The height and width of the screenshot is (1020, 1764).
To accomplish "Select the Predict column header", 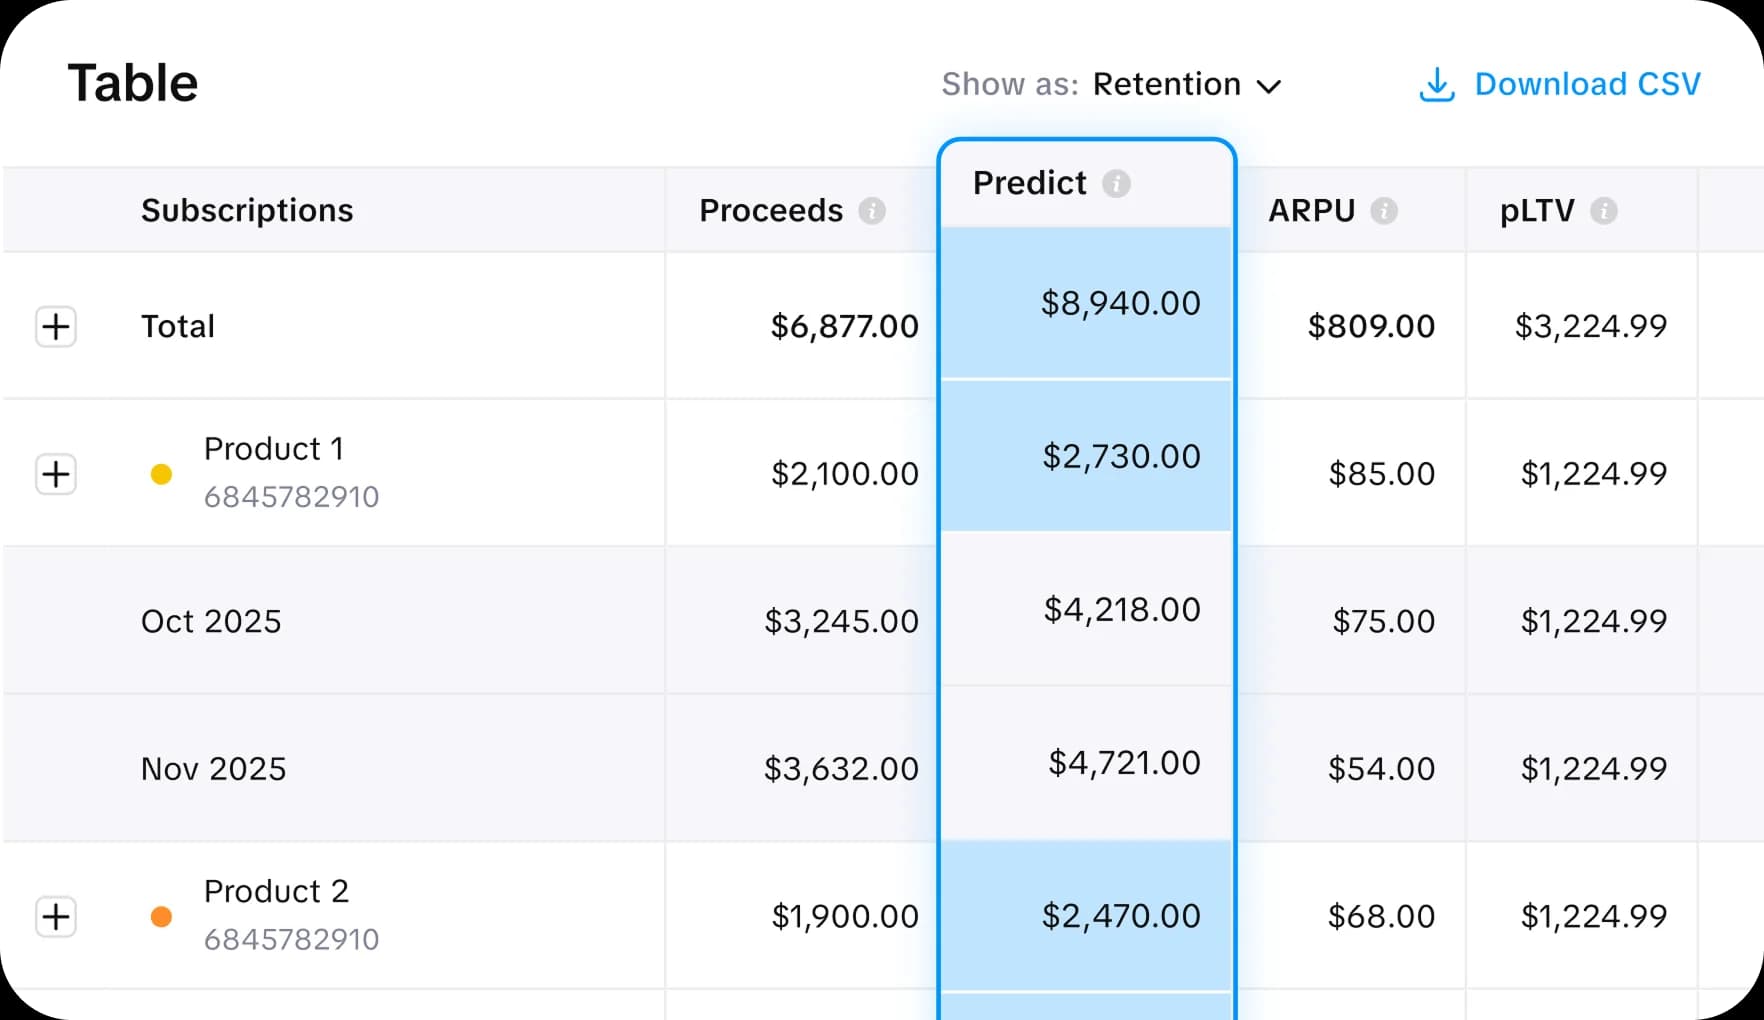I will (x=1029, y=183).
